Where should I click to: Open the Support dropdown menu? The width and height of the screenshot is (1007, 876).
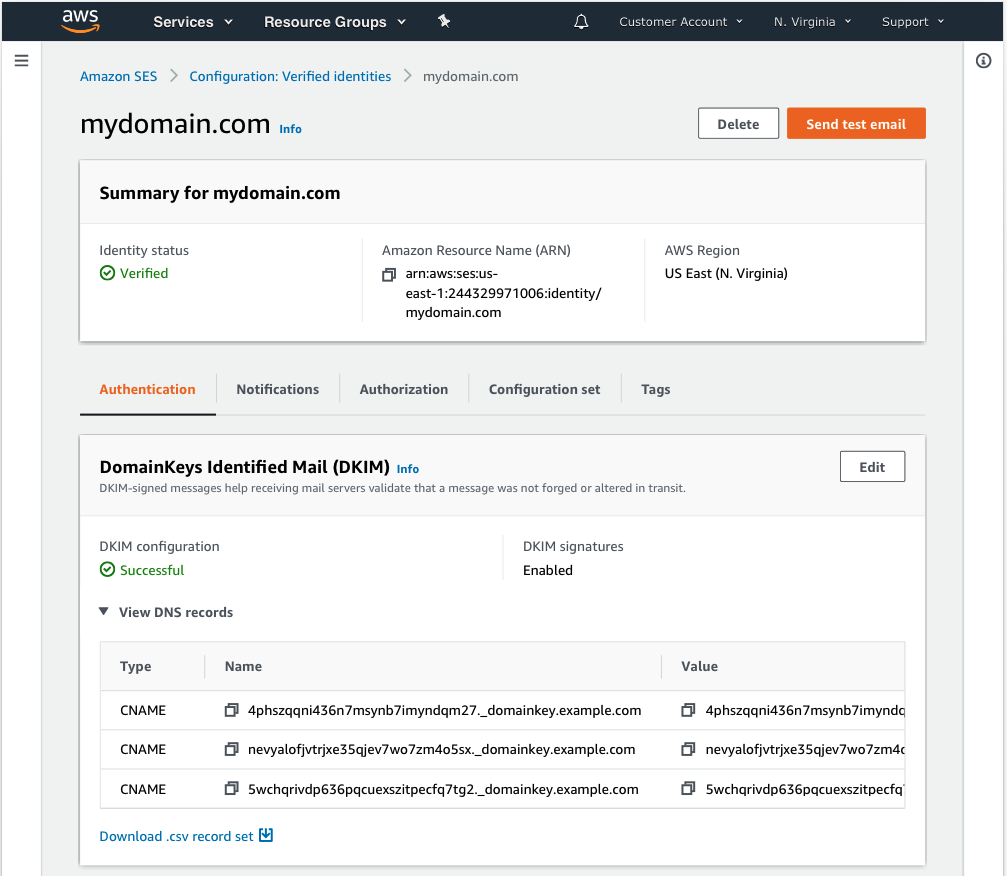coord(913,22)
